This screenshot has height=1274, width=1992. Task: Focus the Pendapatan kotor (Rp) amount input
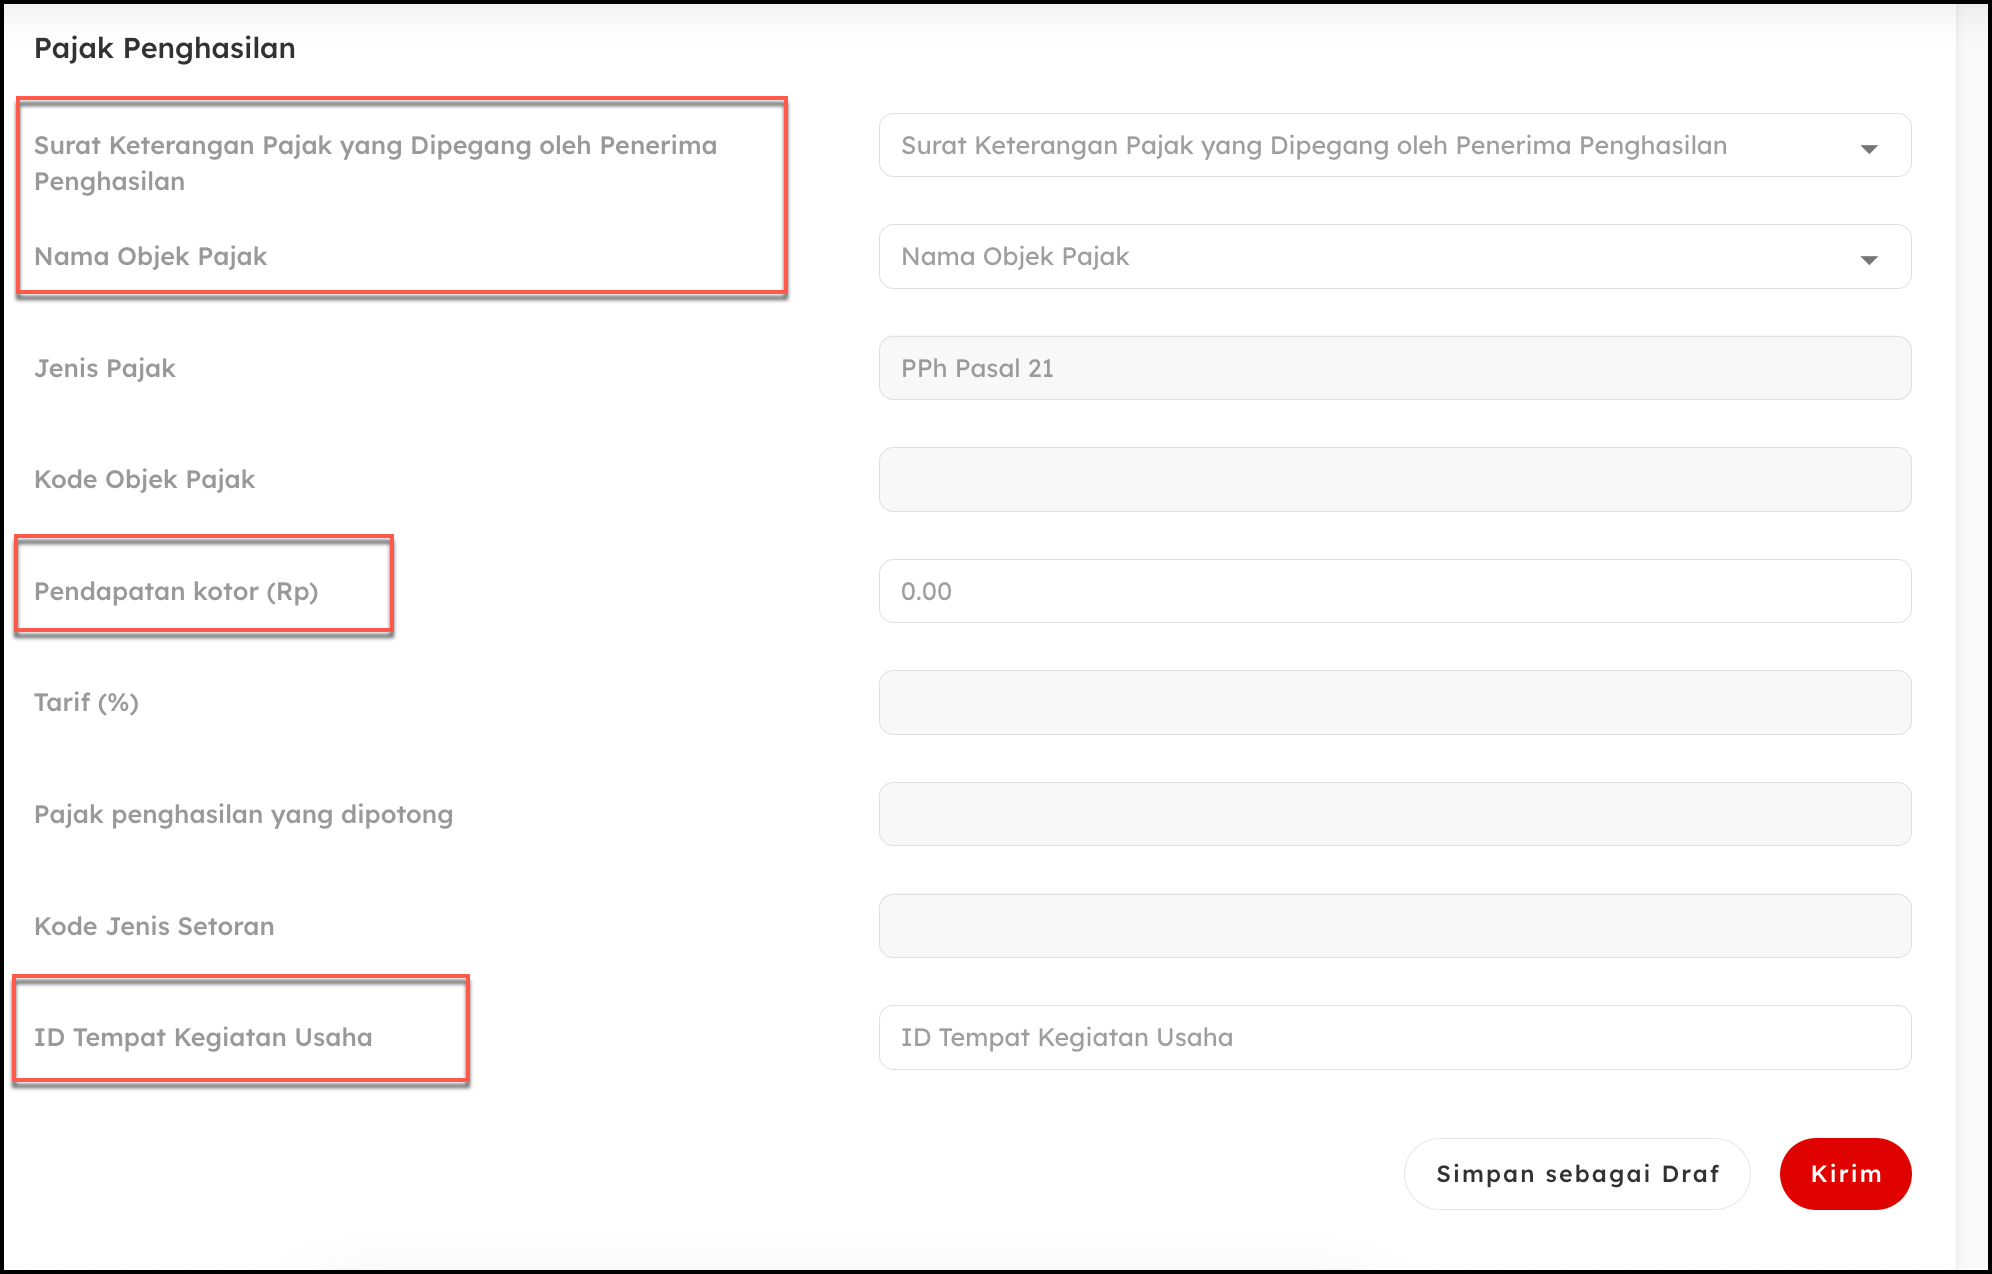pos(1394,591)
